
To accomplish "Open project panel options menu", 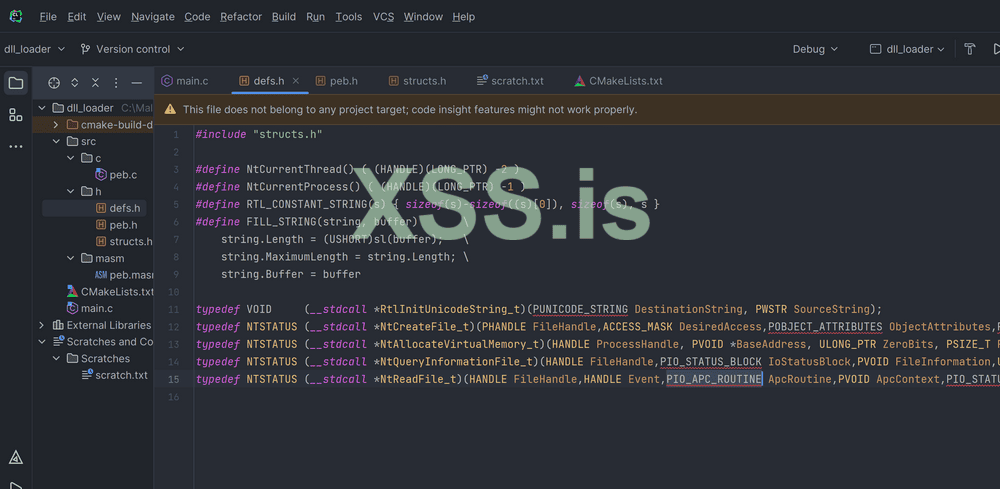I will click(x=115, y=83).
